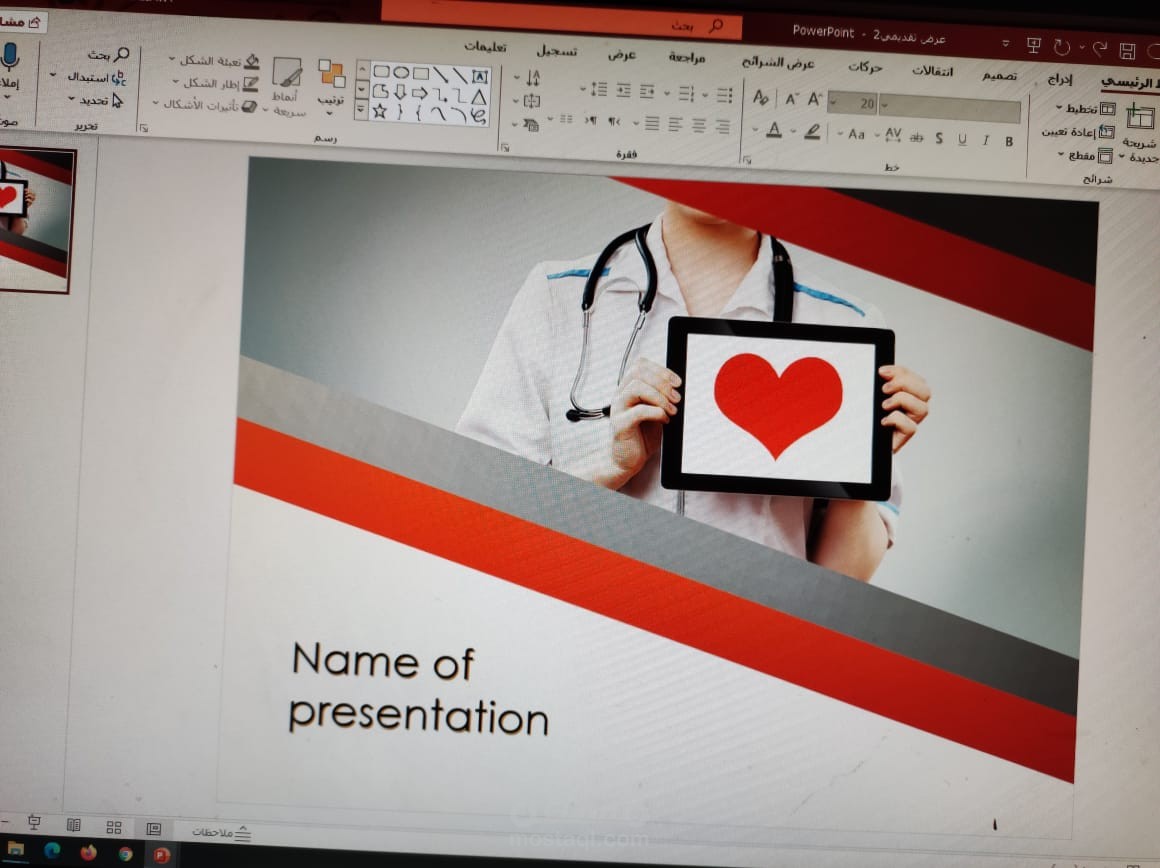Select slide thumbnail in slides panel
Viewport: 1160px width, 868px height.
pyautogui.click(x=36, y=219)
